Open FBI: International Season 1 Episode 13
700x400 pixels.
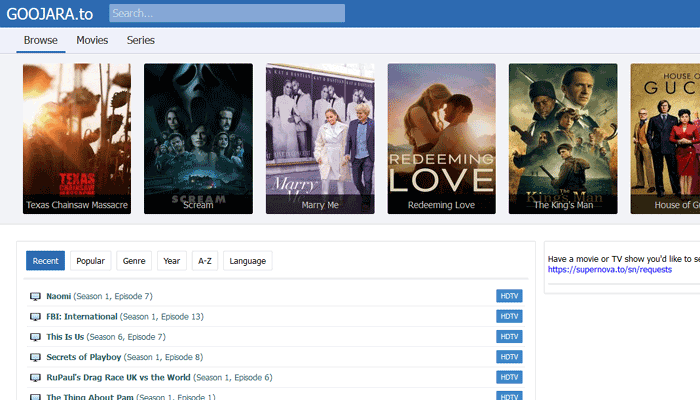(x=125, y=317)
